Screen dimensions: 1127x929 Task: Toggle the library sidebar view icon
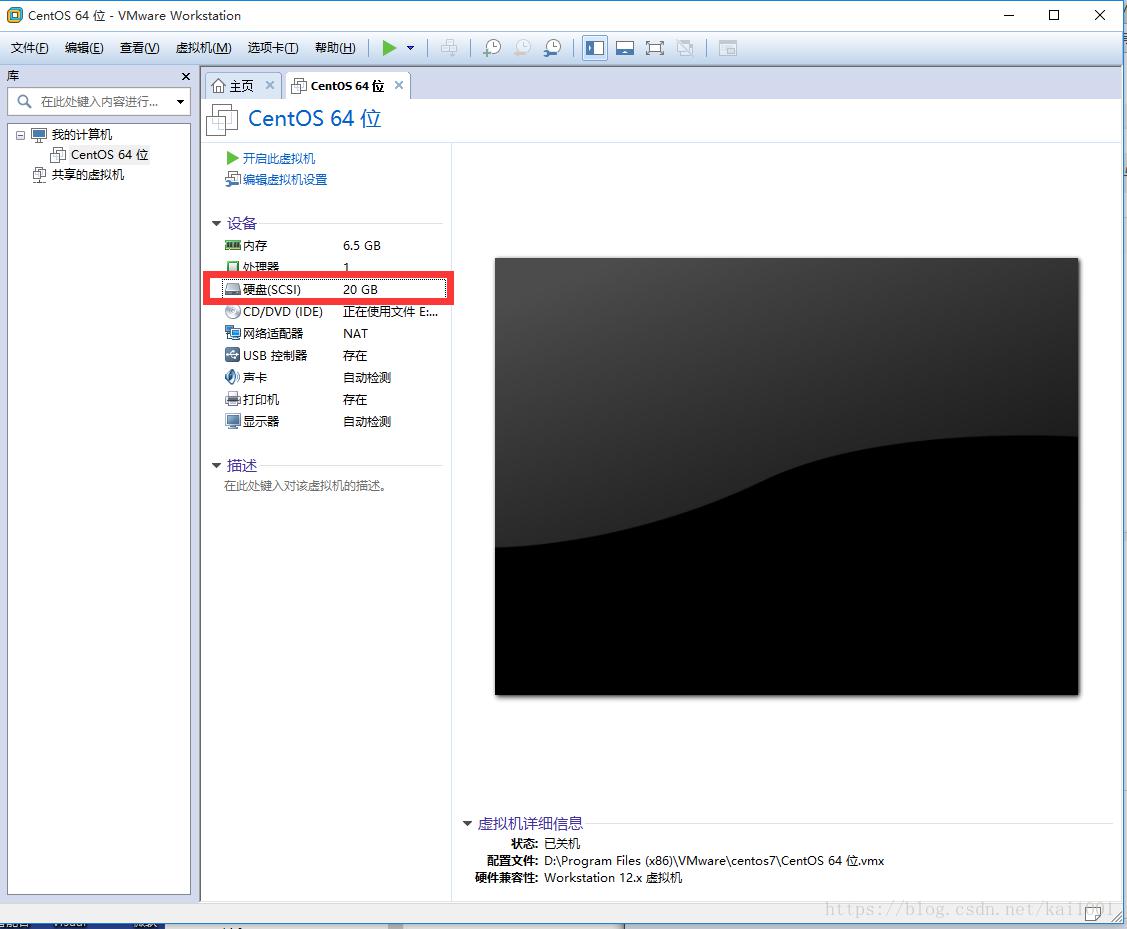tap(594, 48)
